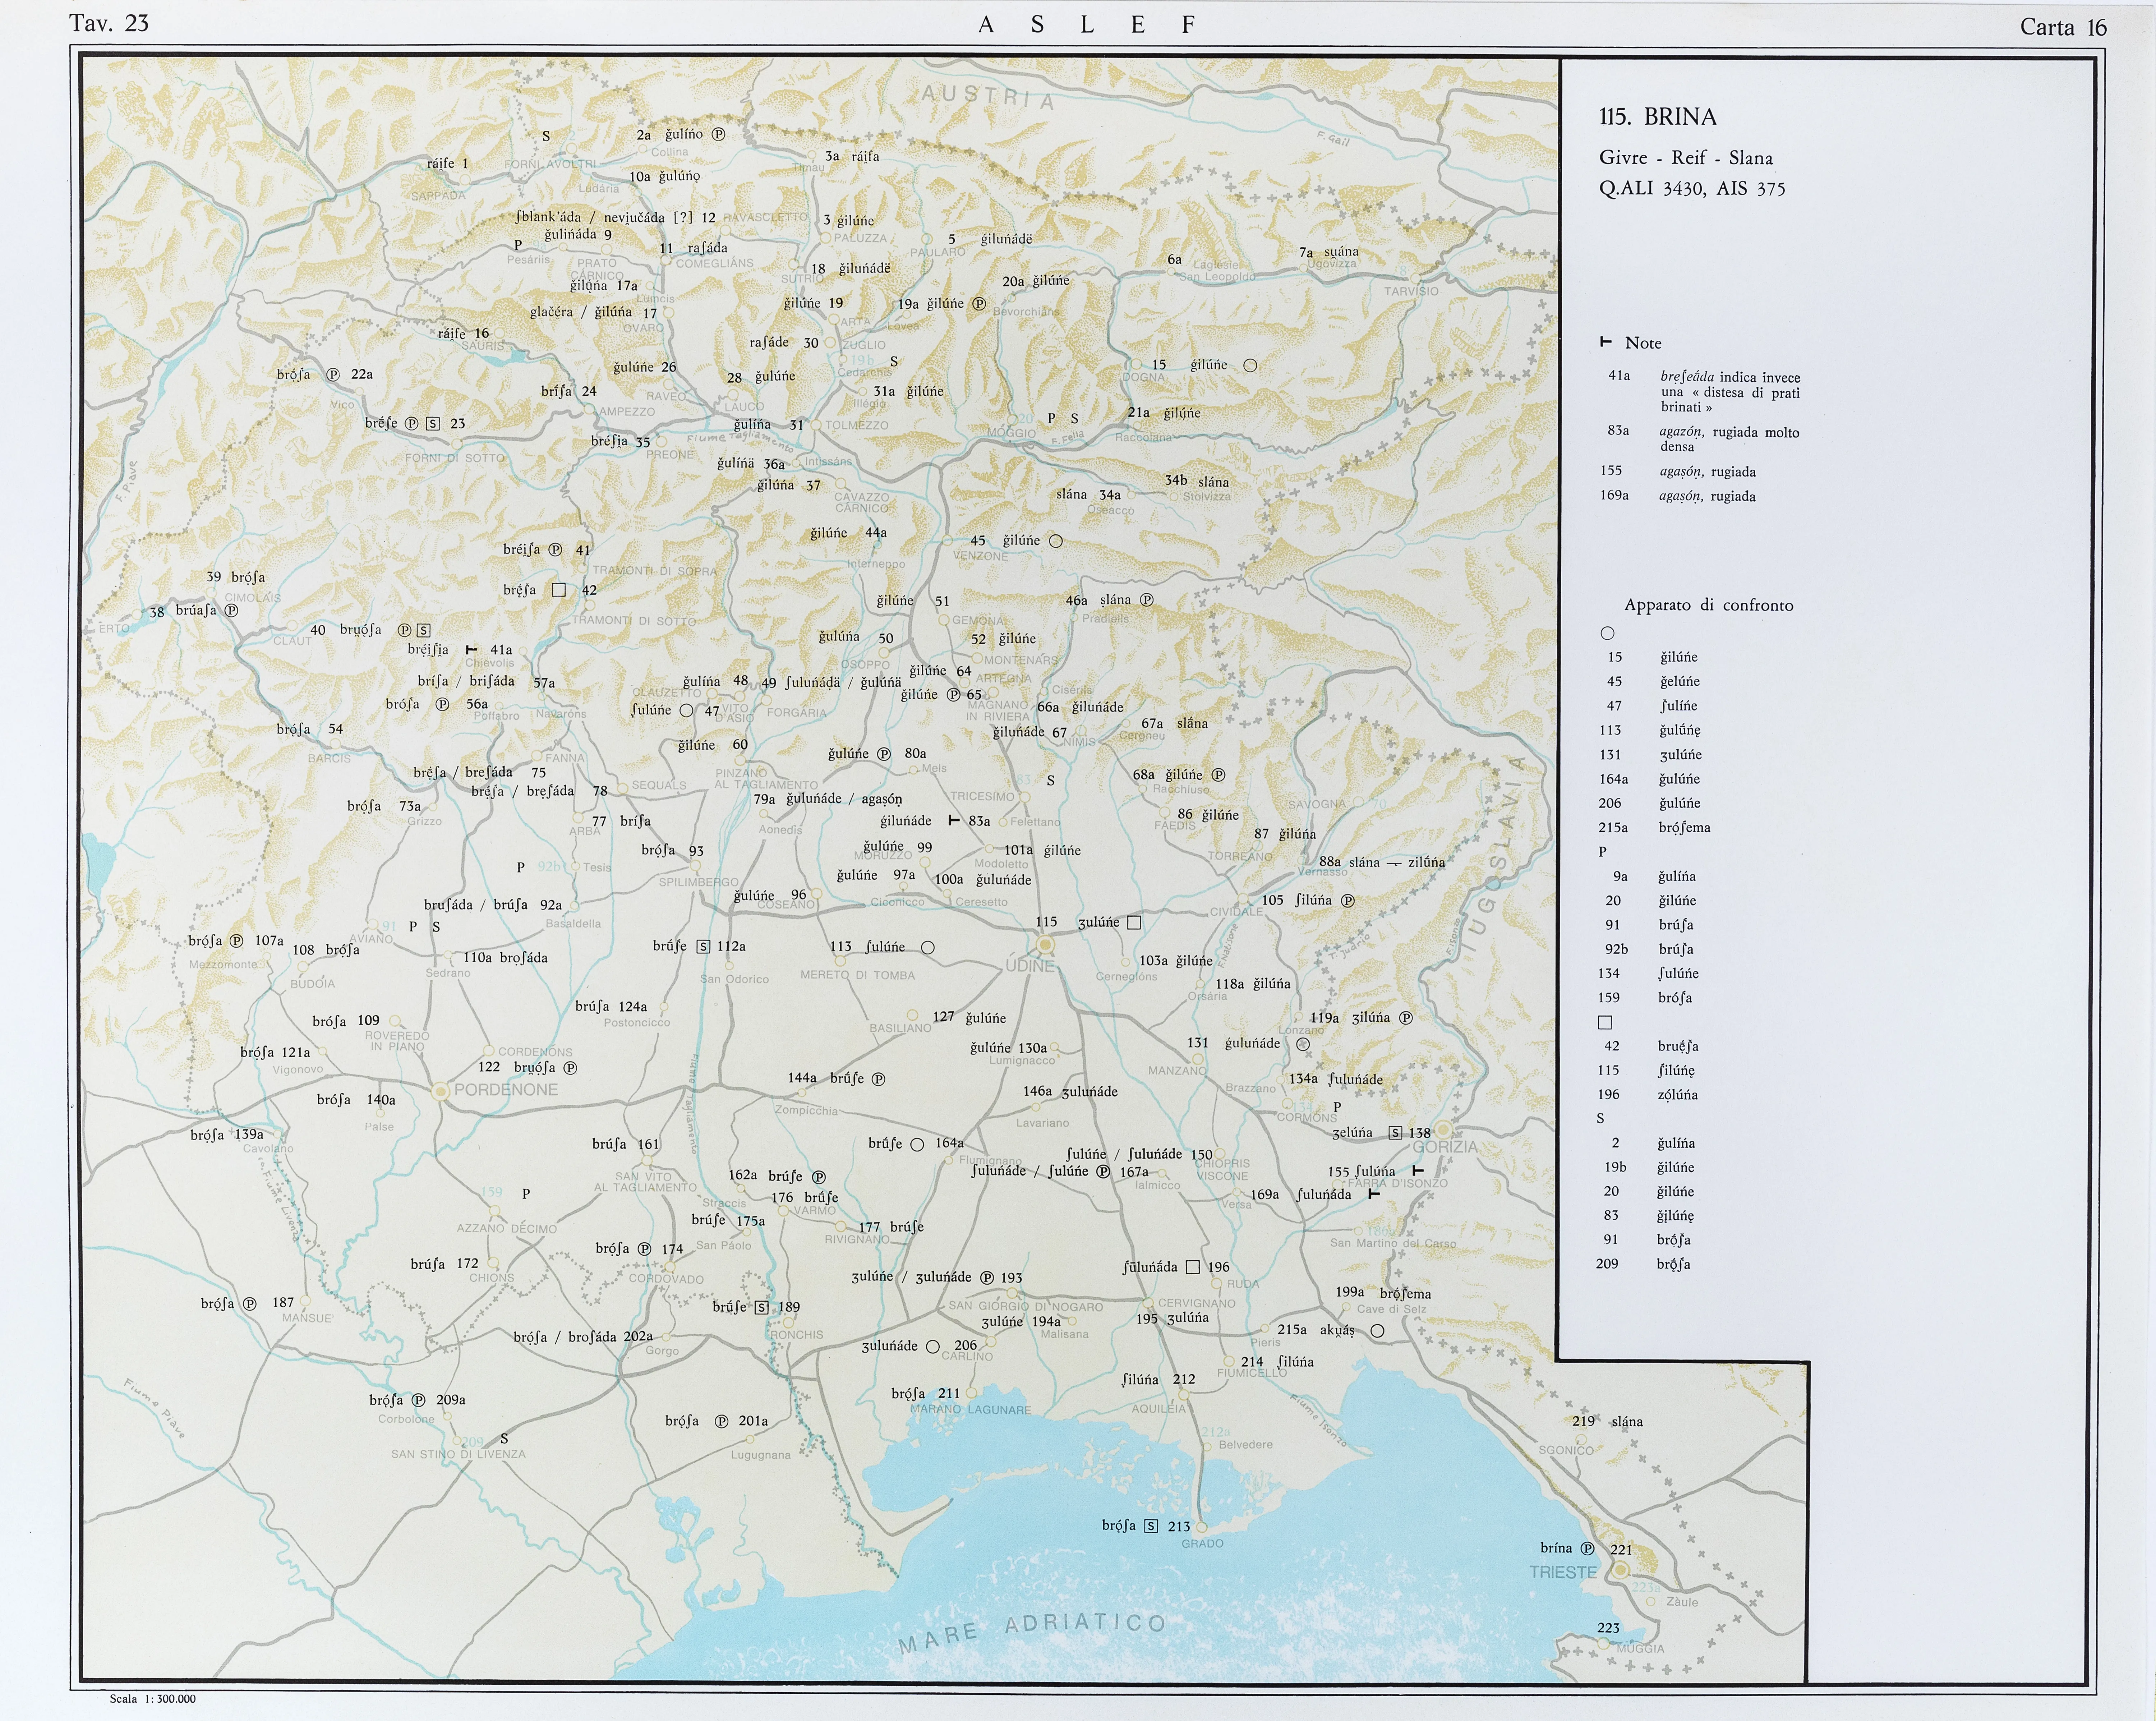Click the flag symbol beside the Note heading
The height and width of the screenshot is (1721, 2156).
(1606, 342)
